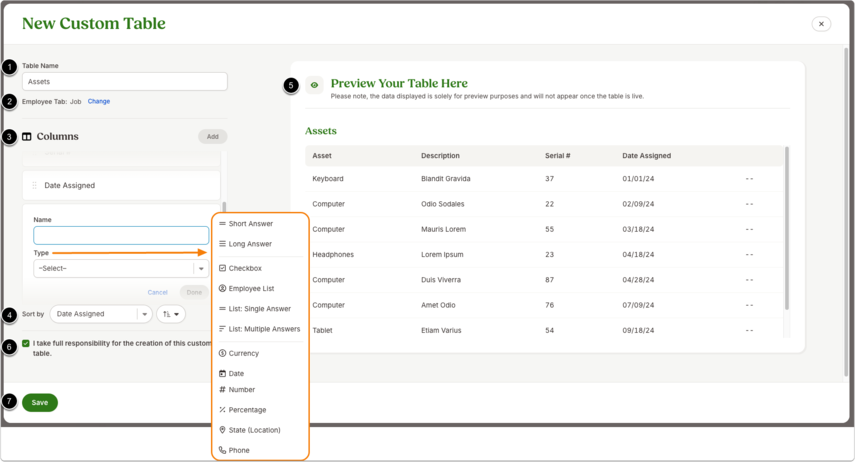Click the eye preview icon
The image size is (855, 462).
click(314, 85)
